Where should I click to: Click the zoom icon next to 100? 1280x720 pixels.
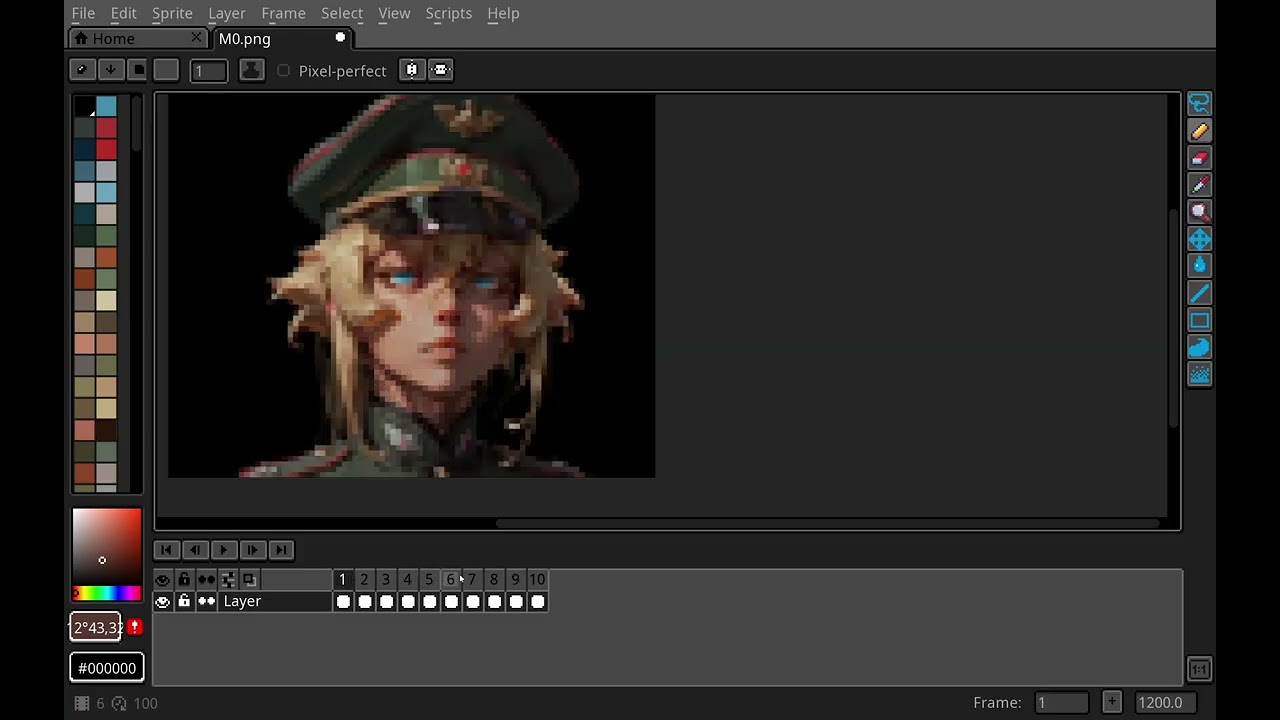[x=119, y=703]
